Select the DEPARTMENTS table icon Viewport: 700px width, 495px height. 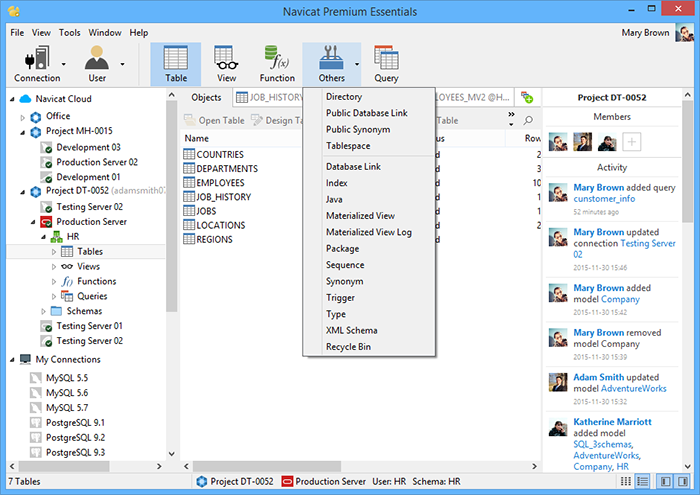tap(189, 168)
